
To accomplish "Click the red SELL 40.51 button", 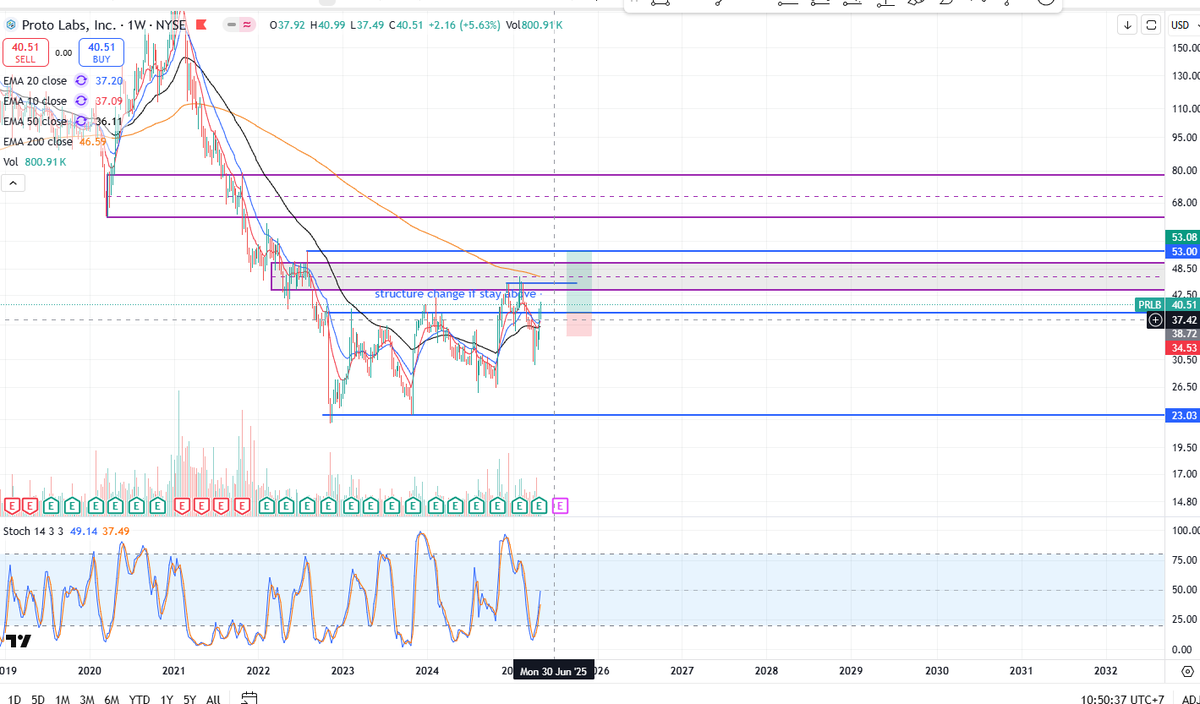I will pyautogui.click(x=25, y=53).
